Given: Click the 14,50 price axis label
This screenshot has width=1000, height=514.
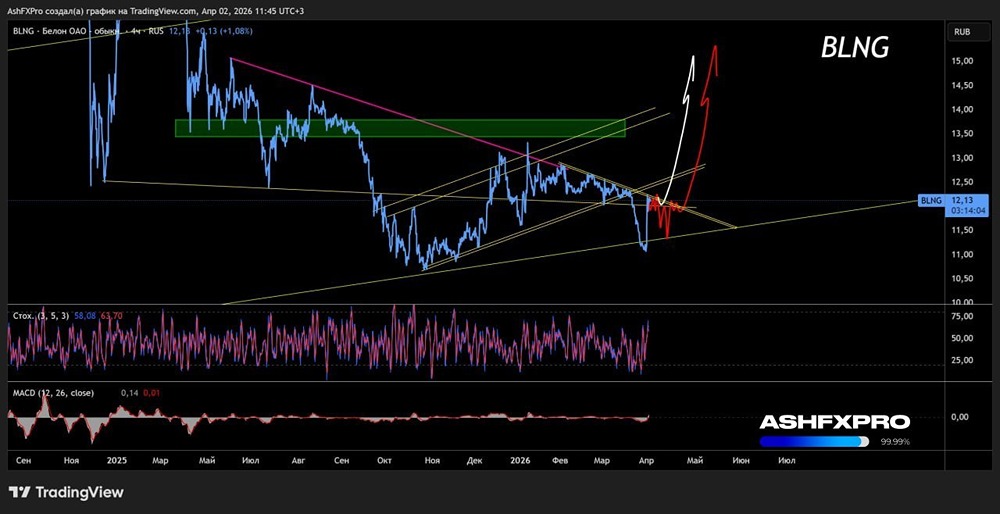Looking at the screenshot, I should point(962,85).
